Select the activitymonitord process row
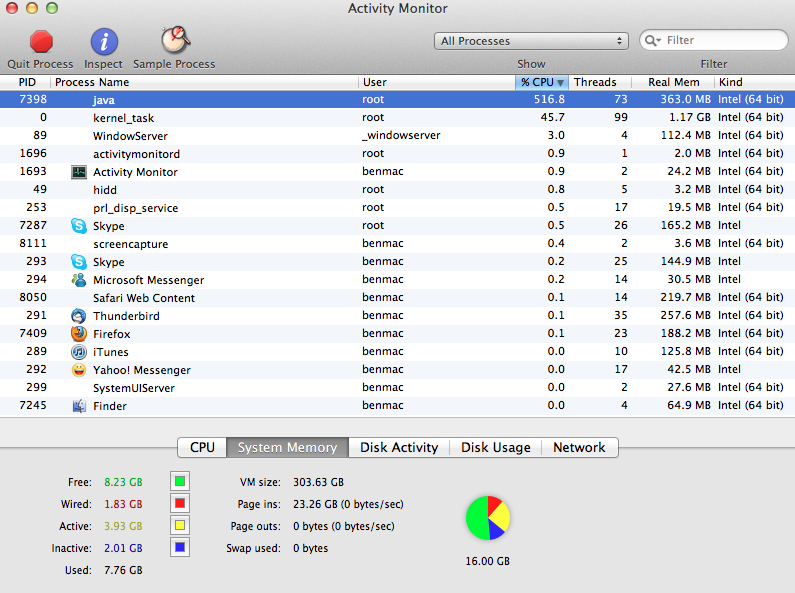Viewport: 795px width, 593px height. point(398,154)
